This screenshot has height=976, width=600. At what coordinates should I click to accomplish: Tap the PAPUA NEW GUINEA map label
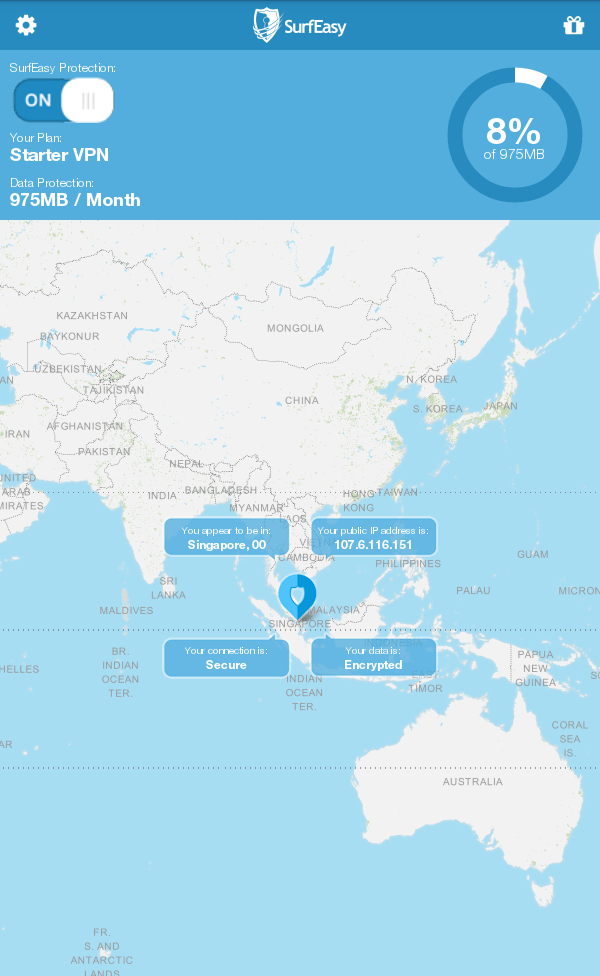535,669
